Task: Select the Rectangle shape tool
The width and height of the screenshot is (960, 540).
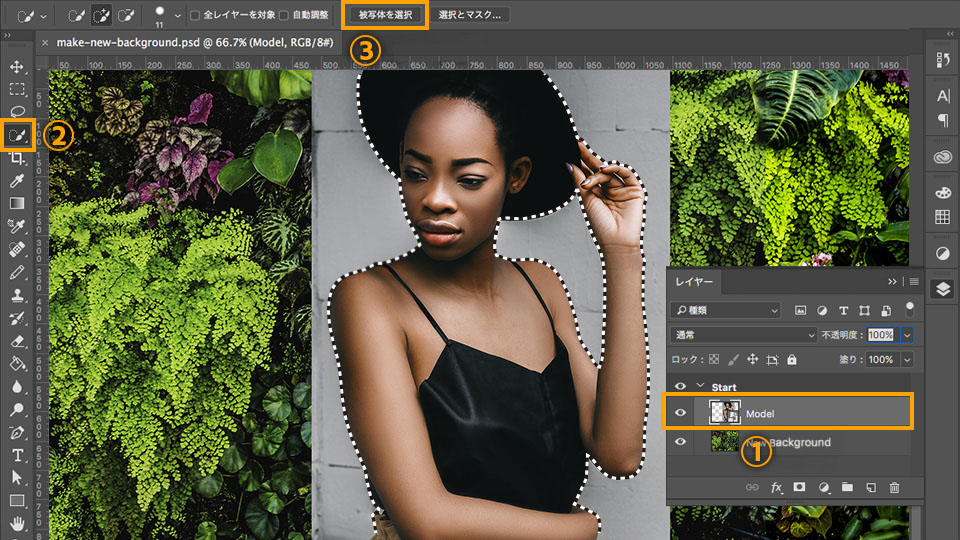Action: 17,501
